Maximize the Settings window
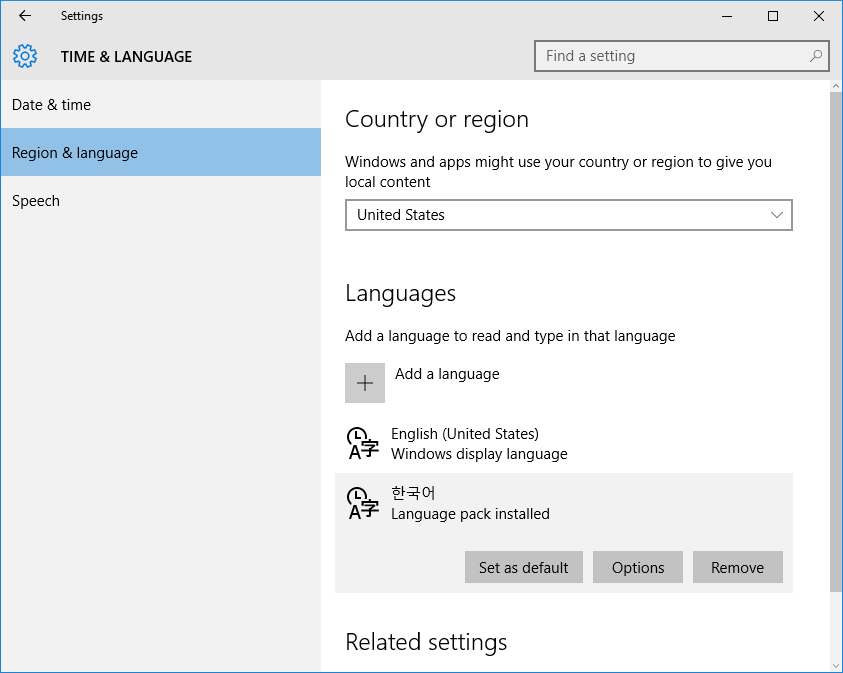This screenshot has width=843, height=673. coord(773,16)
